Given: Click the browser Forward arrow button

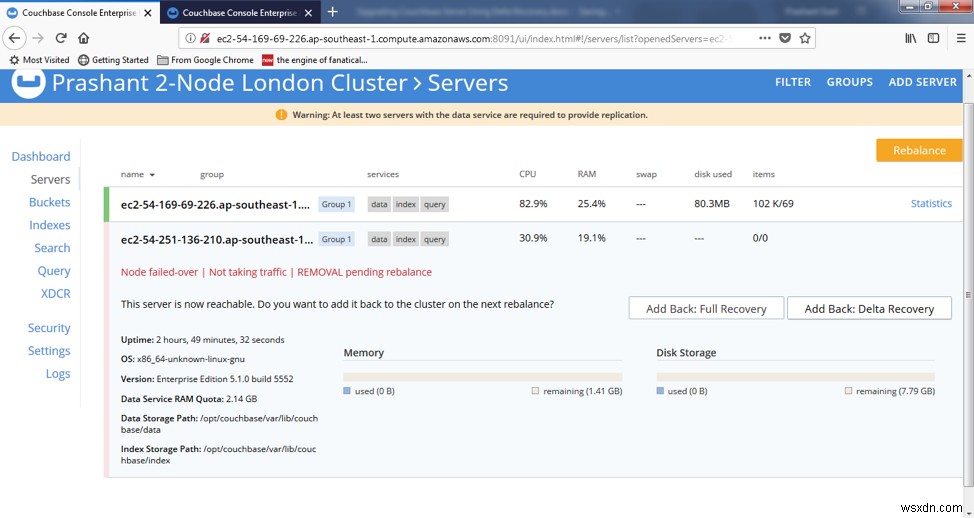Looking at the screenshot, I should coord(39,38).
